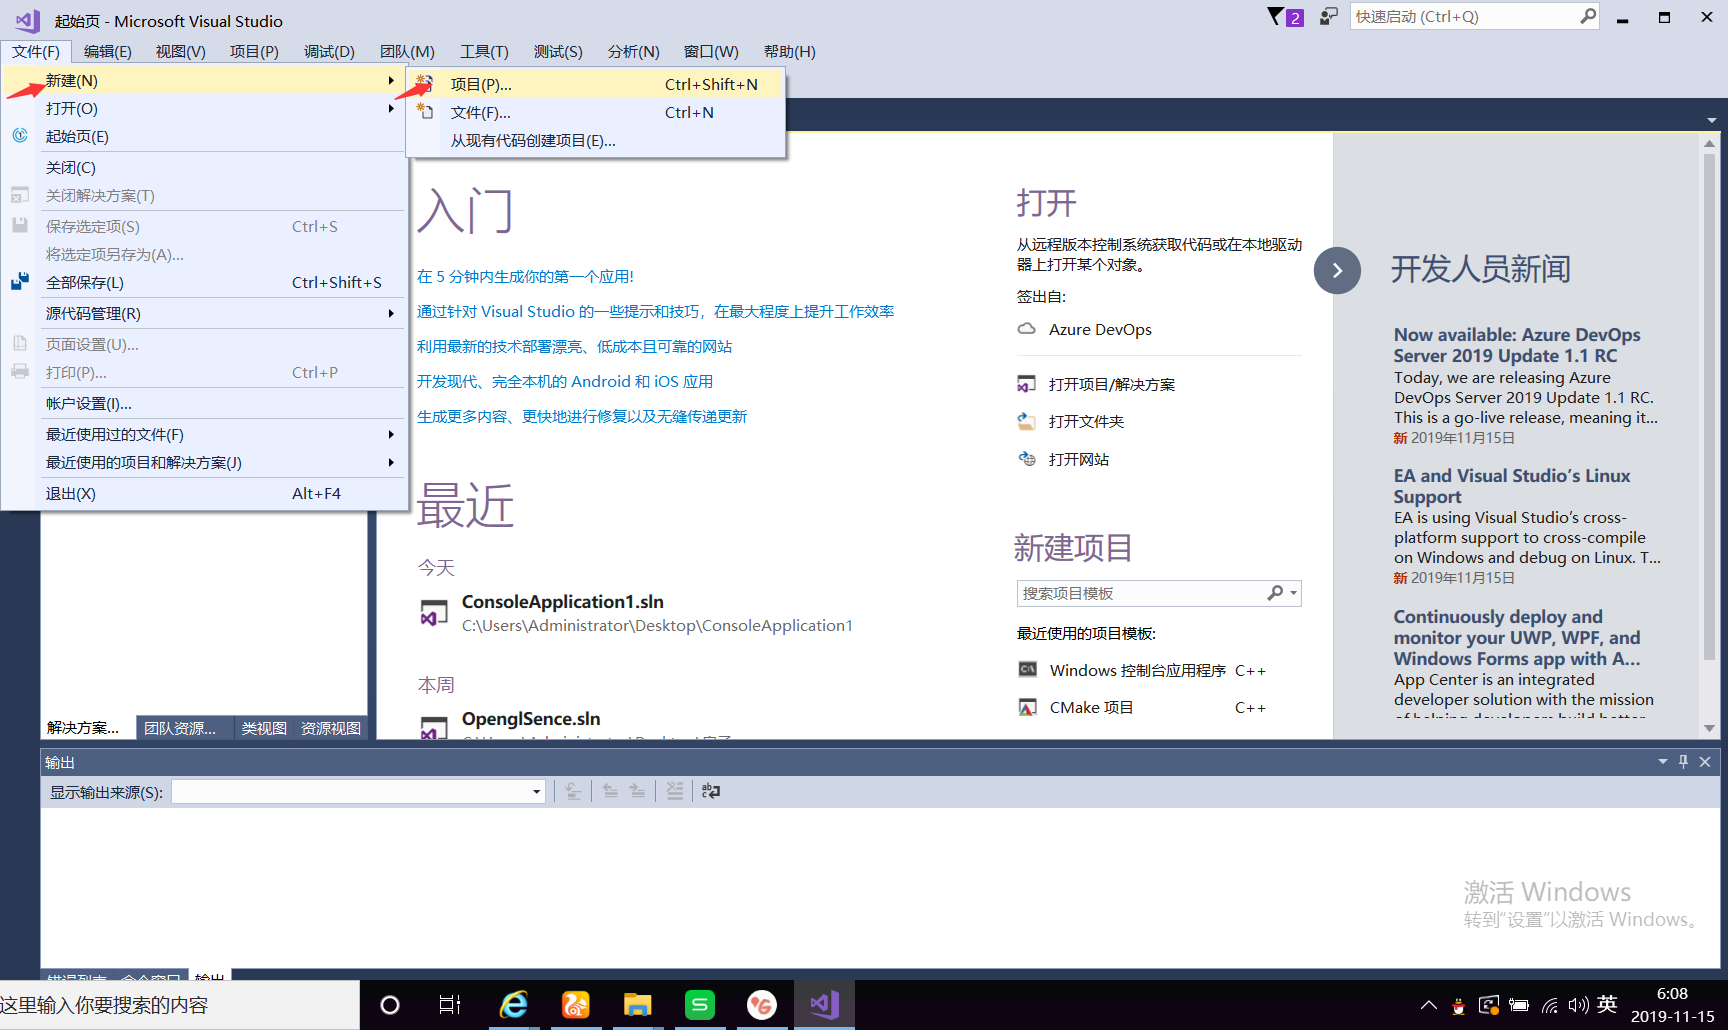Click the Azure DevOps cloud icon

coord(1026,329)
